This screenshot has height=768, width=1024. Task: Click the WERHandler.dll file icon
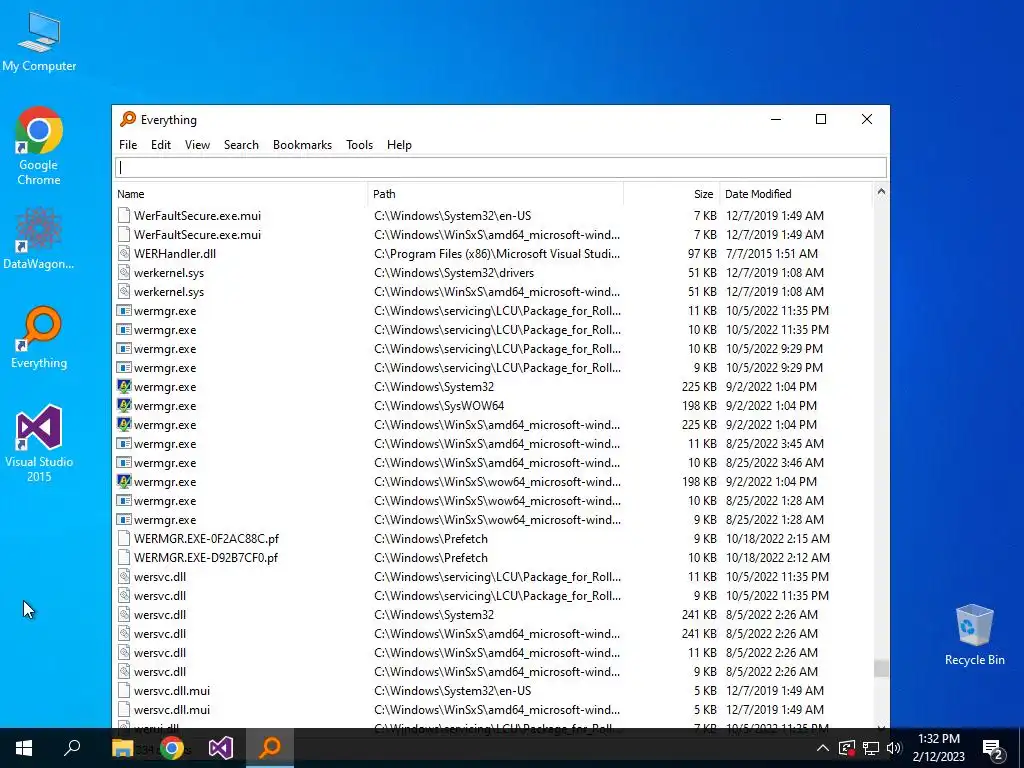tap(124, 253)
